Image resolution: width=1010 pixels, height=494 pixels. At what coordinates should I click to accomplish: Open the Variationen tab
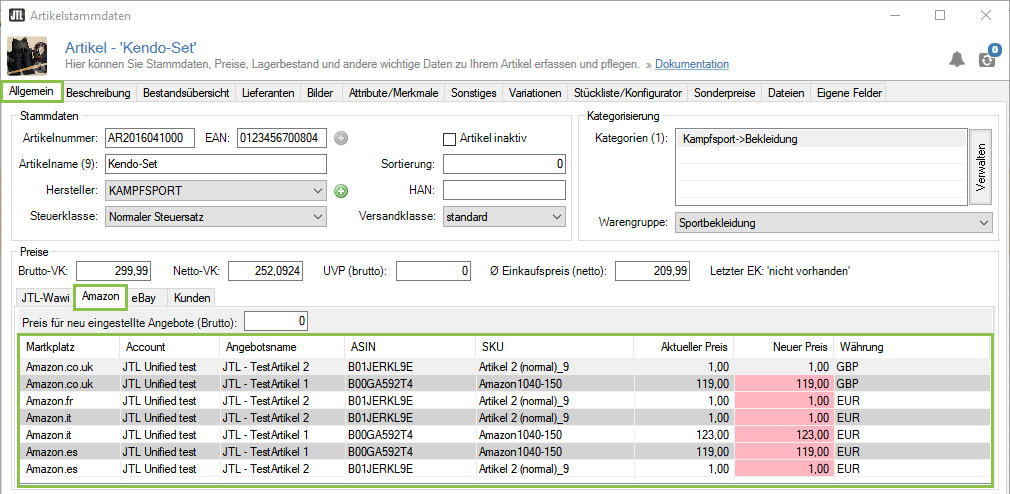pos(533,93)
